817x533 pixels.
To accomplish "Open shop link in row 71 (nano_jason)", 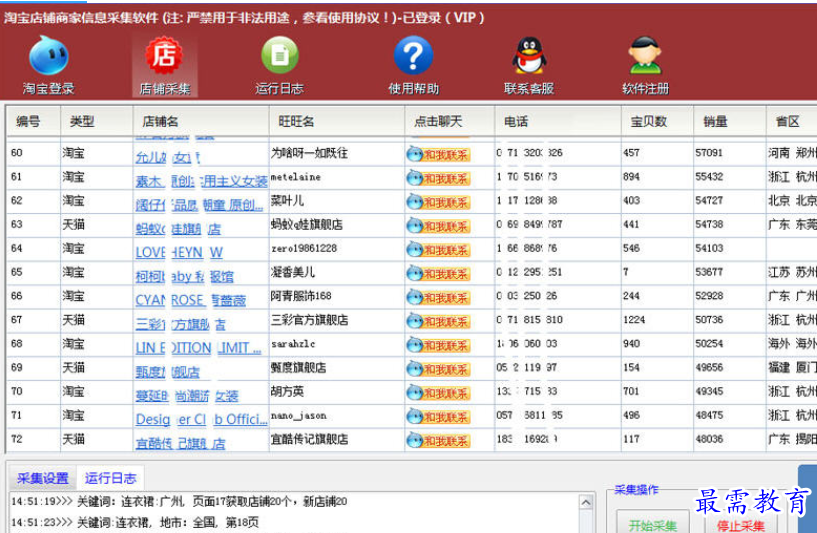I will [201, 419].
